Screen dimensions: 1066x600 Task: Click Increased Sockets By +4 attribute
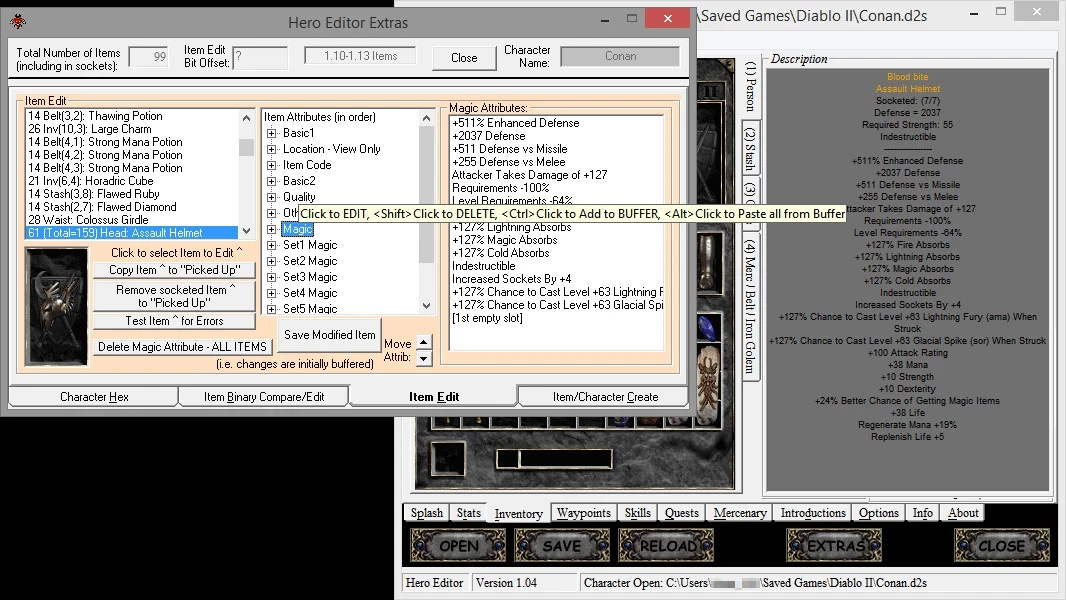(512, 279)
